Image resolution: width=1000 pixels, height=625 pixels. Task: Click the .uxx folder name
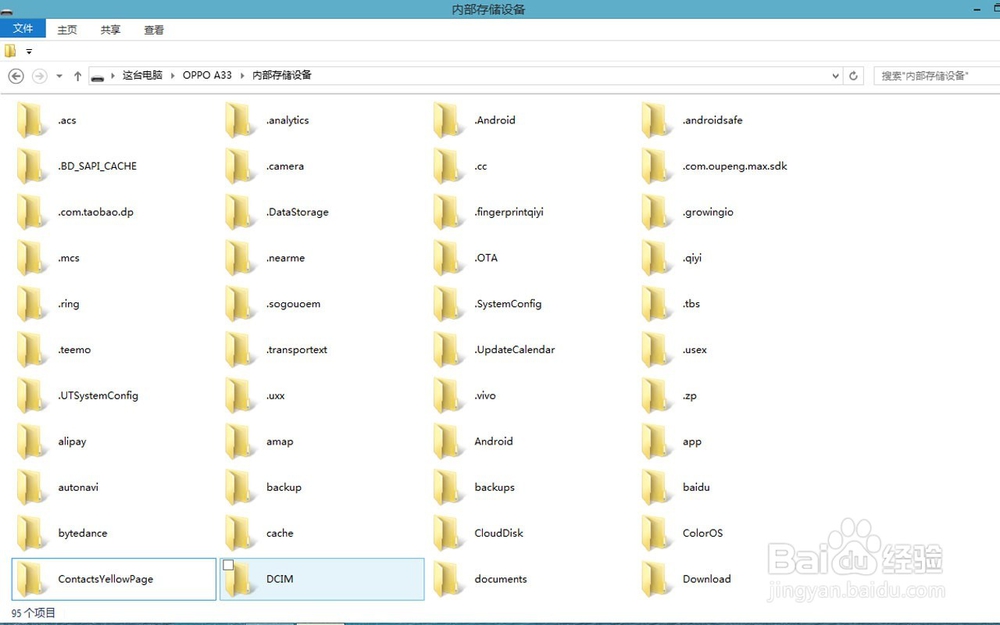tap(276, 396)
